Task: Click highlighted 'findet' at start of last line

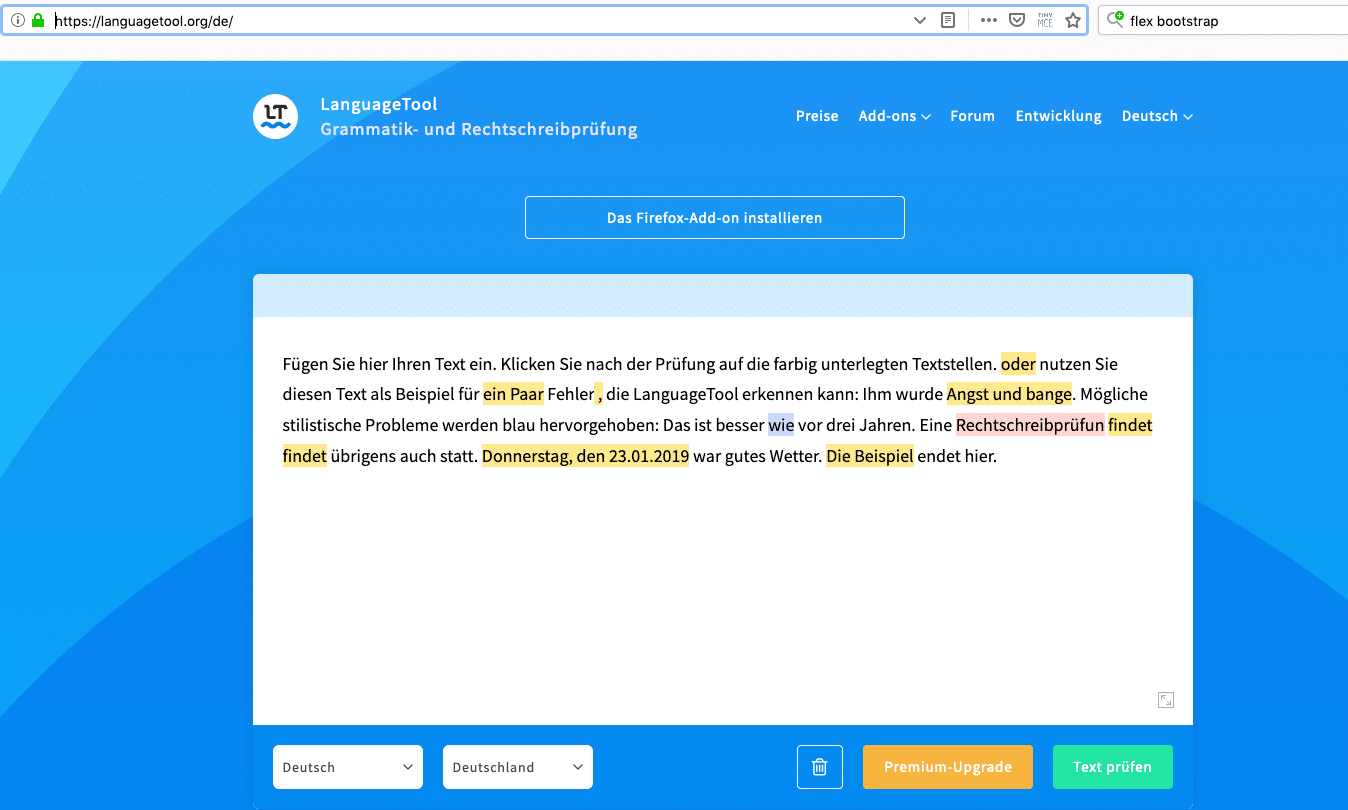Action: 305,456
